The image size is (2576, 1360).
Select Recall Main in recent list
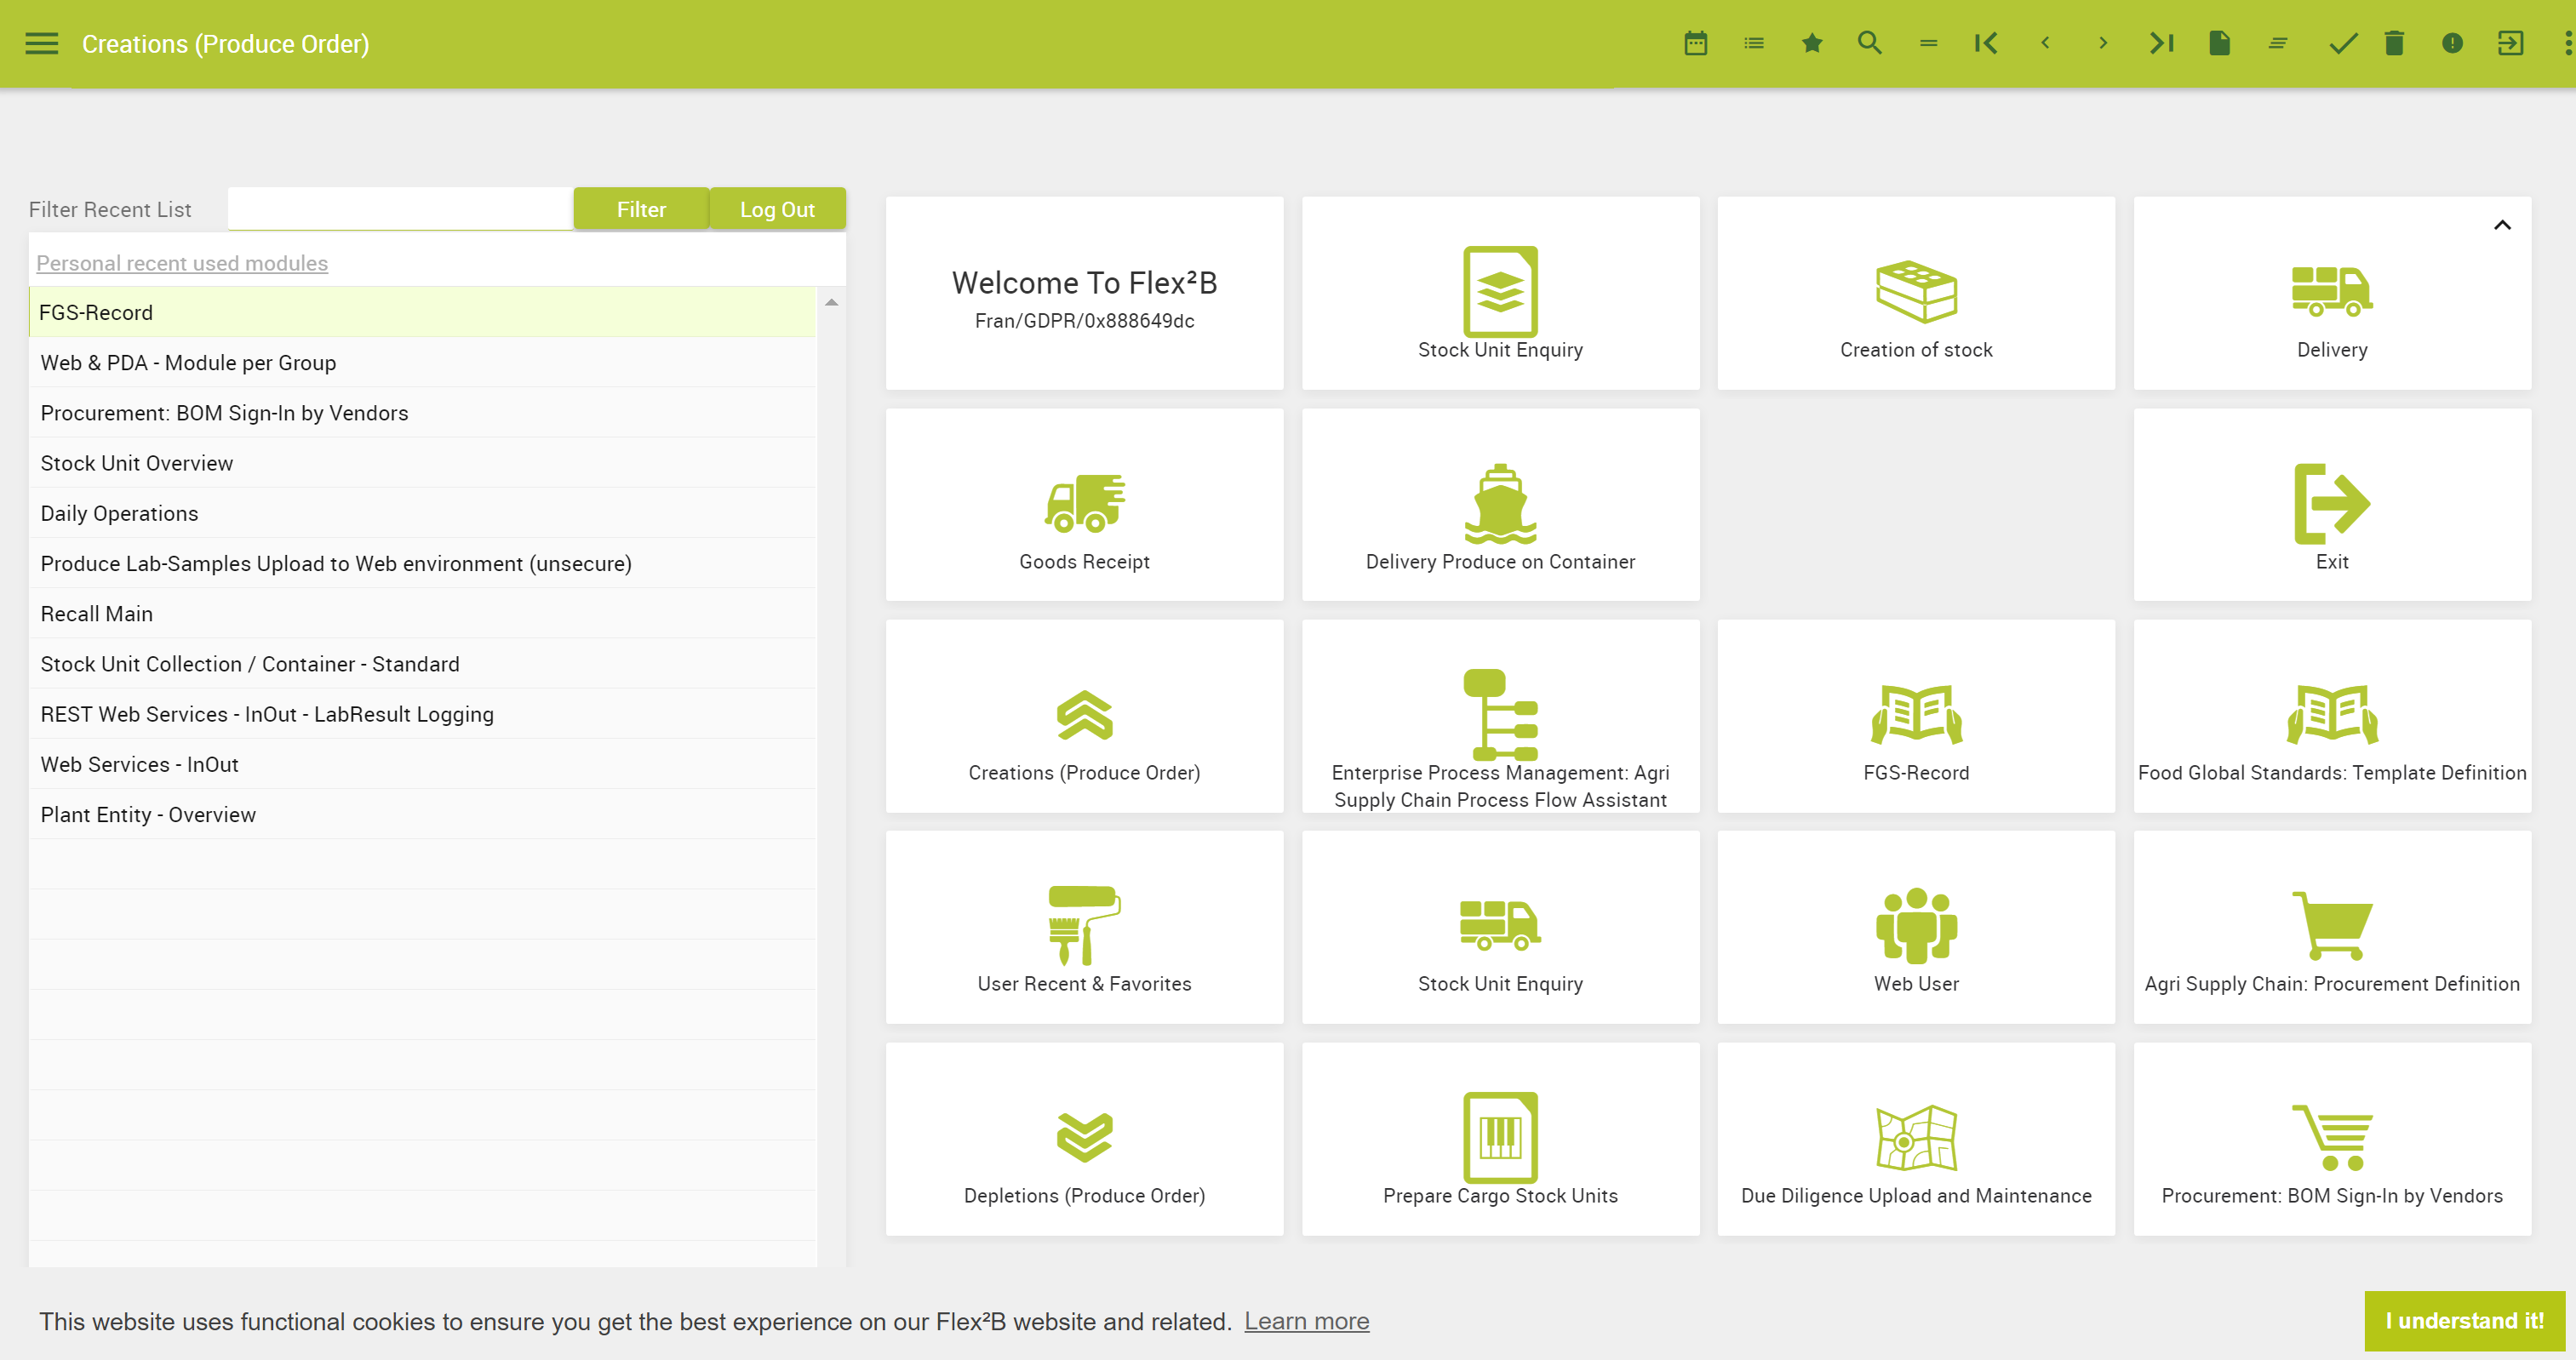click(423, 613)
